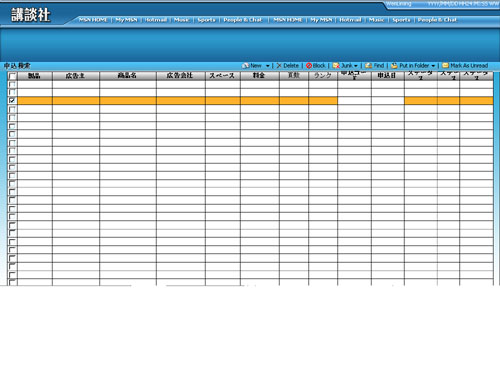
Task: Click the Find icon
Action: point(368,66)
